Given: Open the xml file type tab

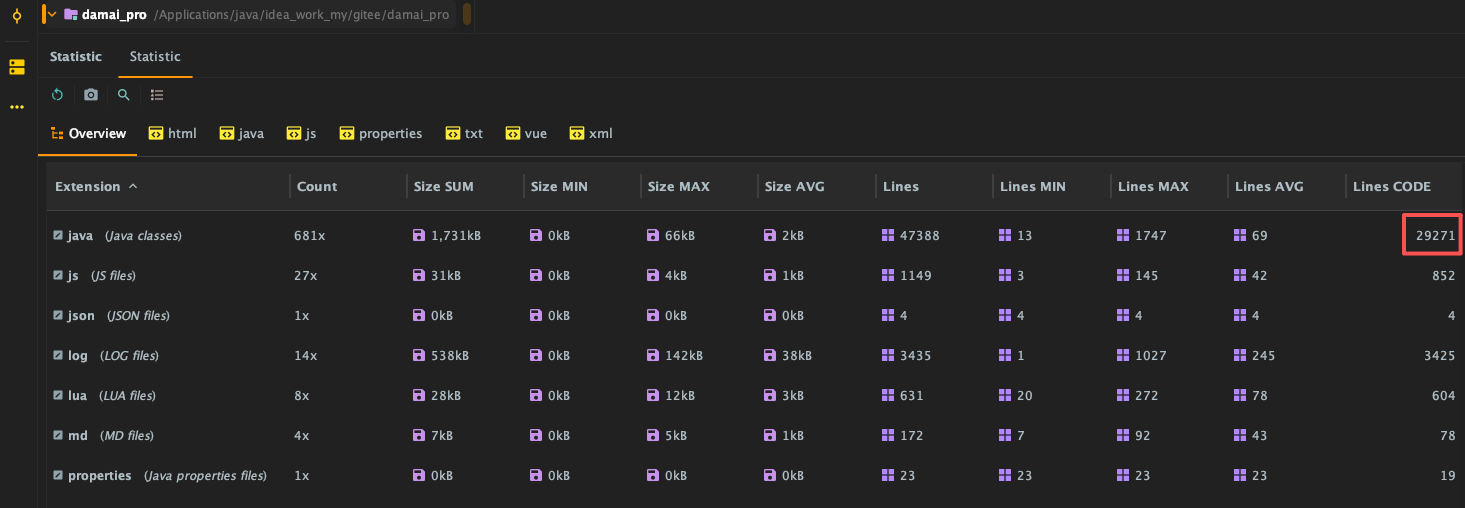Looking at the screenshot, I should pyautogui.click(x=590, y=134).
